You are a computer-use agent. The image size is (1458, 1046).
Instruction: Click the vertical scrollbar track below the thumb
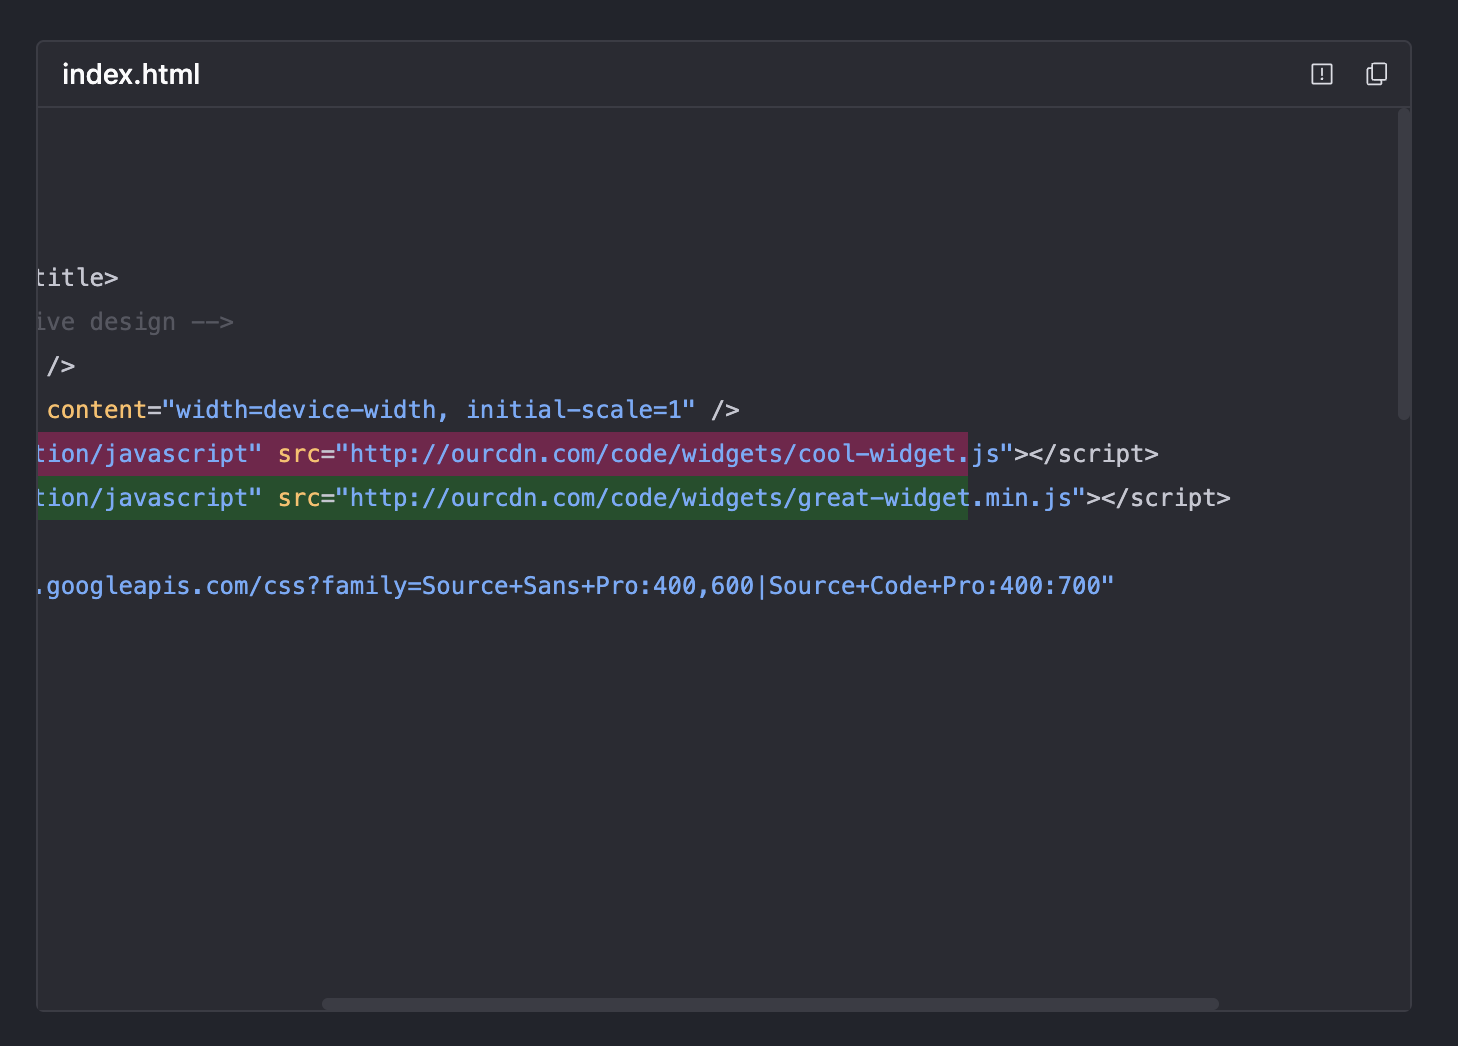[x=1403, y=700]
